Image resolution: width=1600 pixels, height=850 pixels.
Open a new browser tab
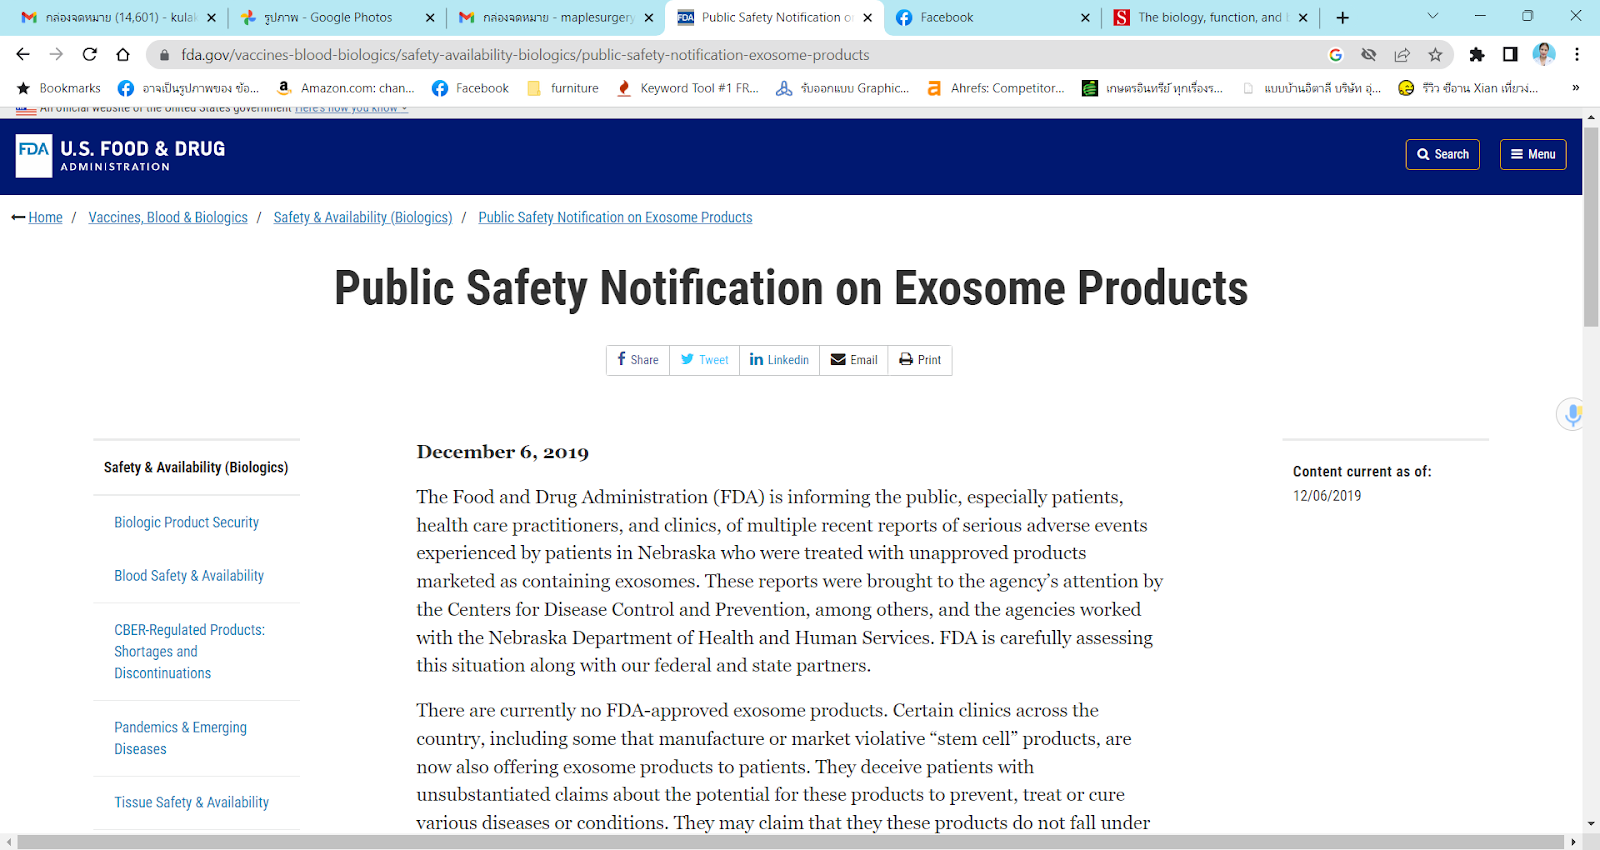(x=1343, y=17)
